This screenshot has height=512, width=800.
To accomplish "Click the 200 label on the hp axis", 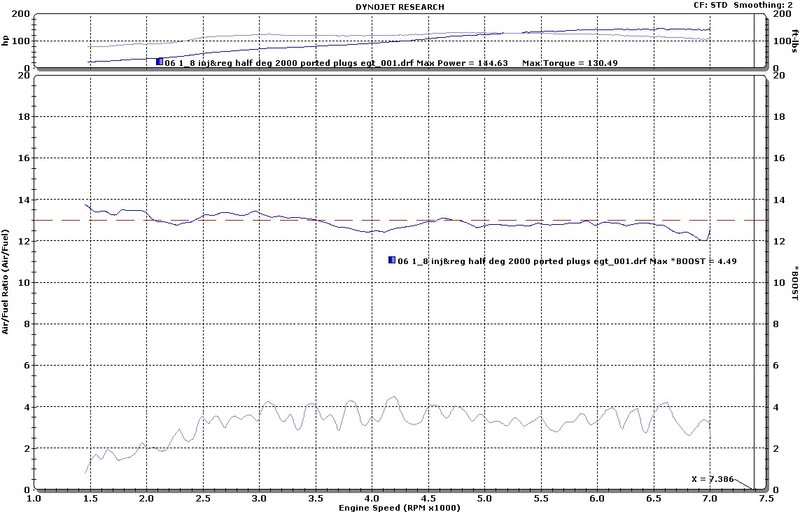I will click(20, 14).
